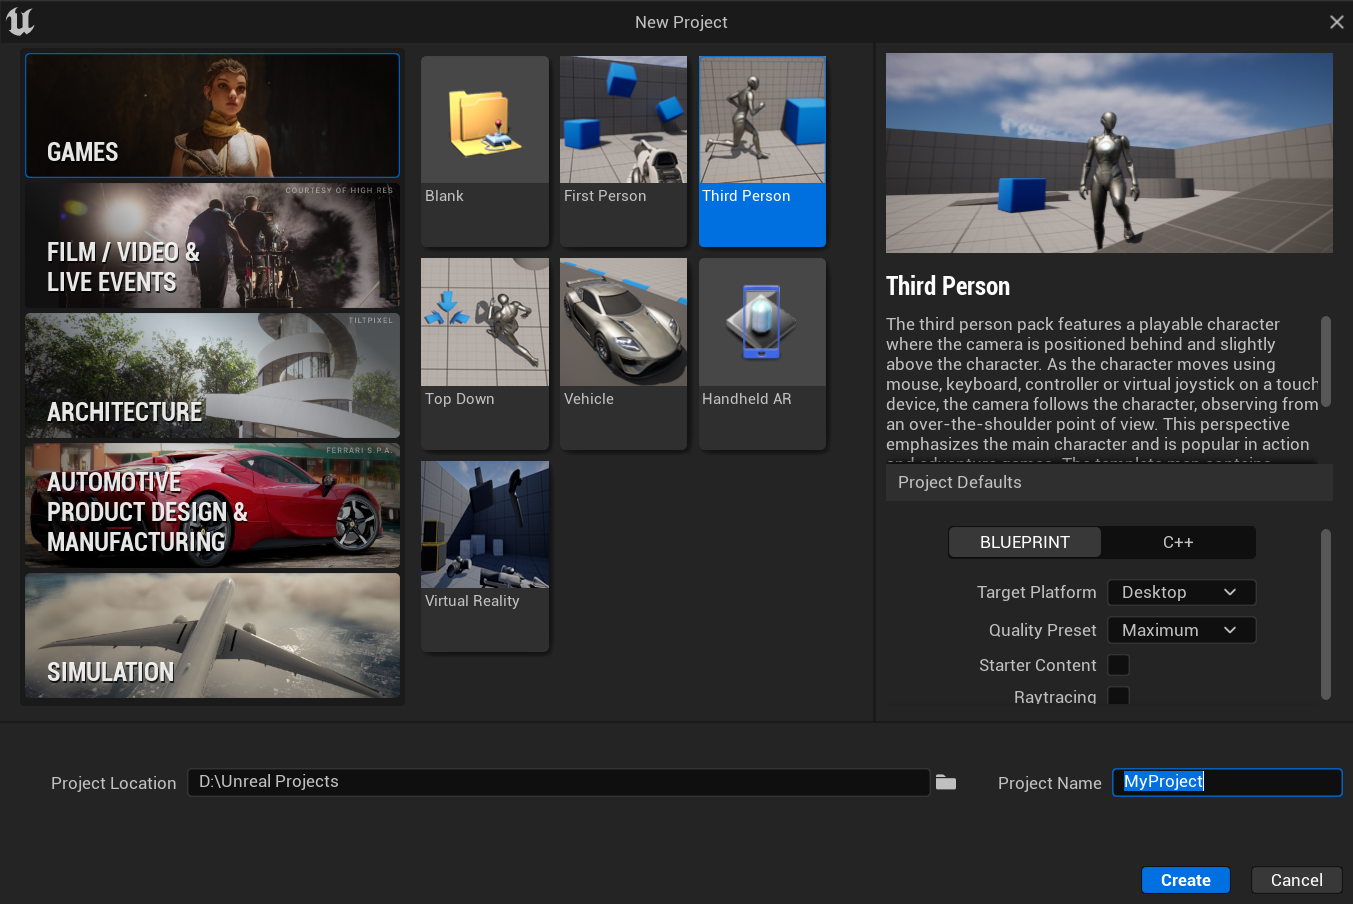1353x904 pixels.
Task: Choose the First Person template
Action: point(623,122)
